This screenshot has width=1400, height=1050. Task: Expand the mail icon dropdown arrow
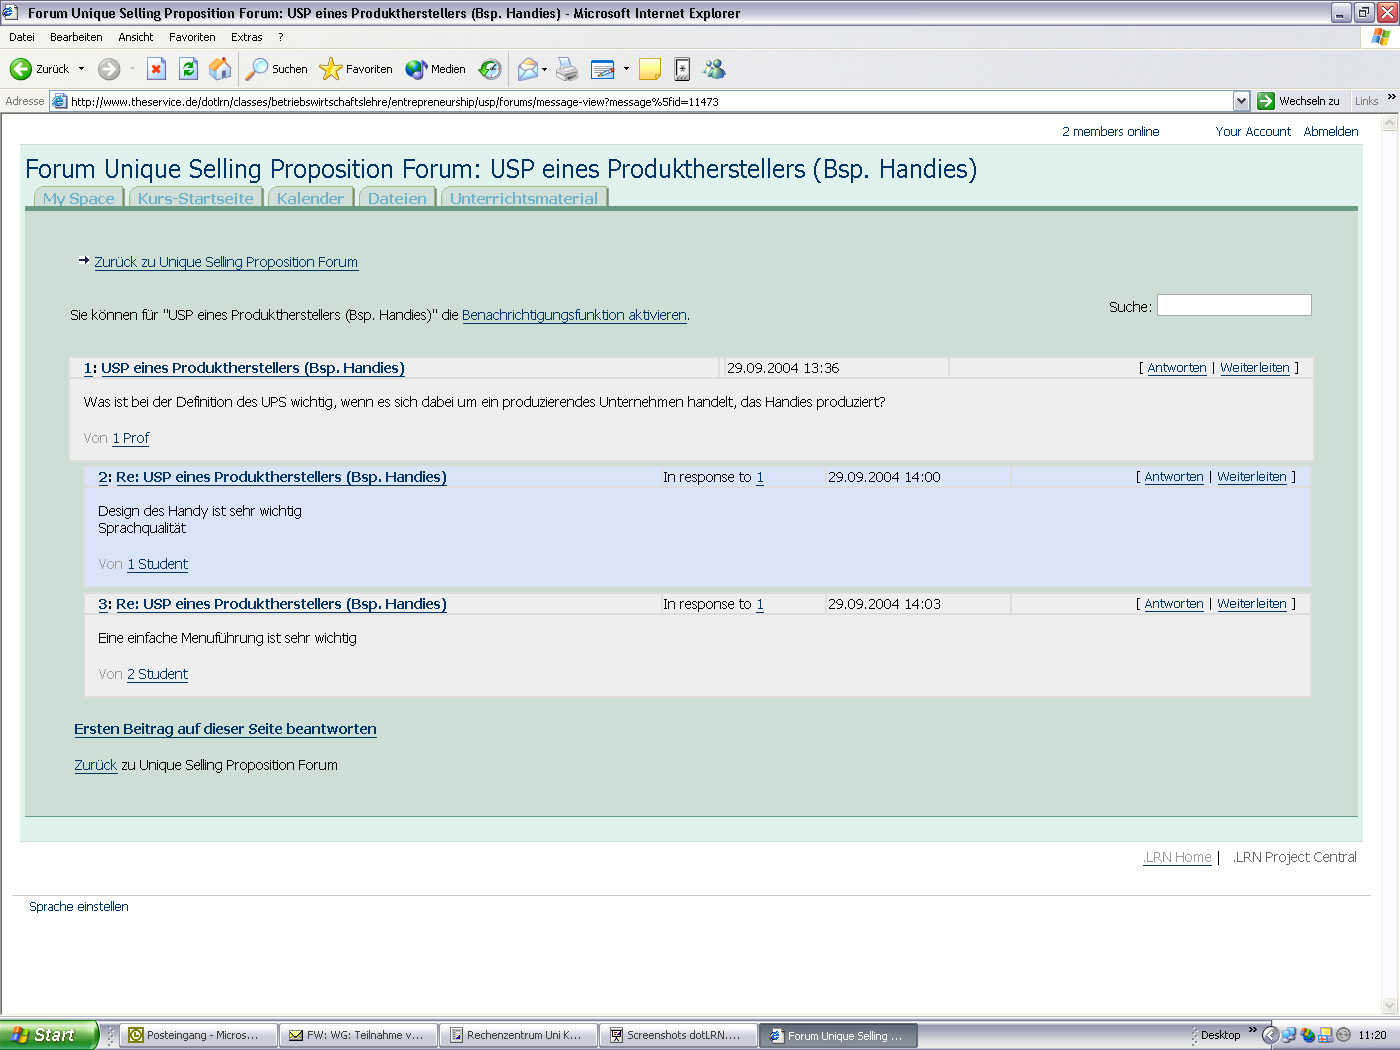[543, 68]
